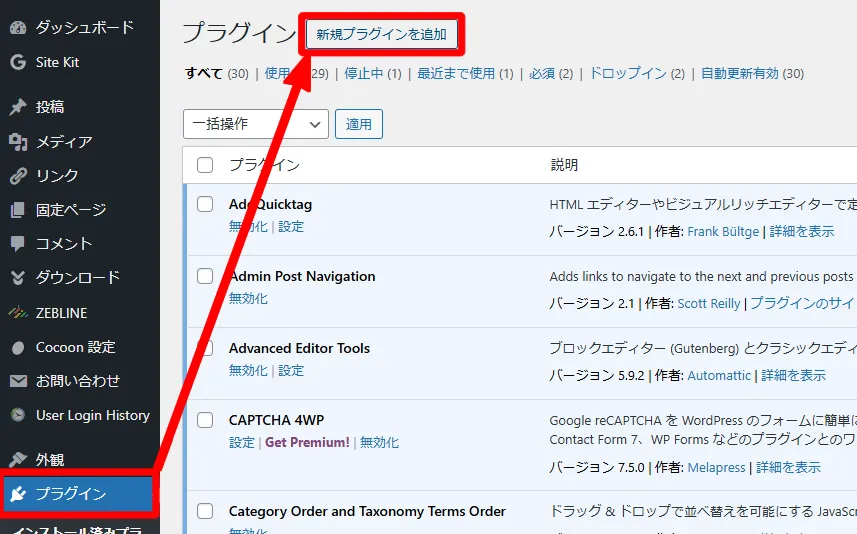Check the Admin Post Navigation checkbox

pyautogui.click(x=205, y=276)
